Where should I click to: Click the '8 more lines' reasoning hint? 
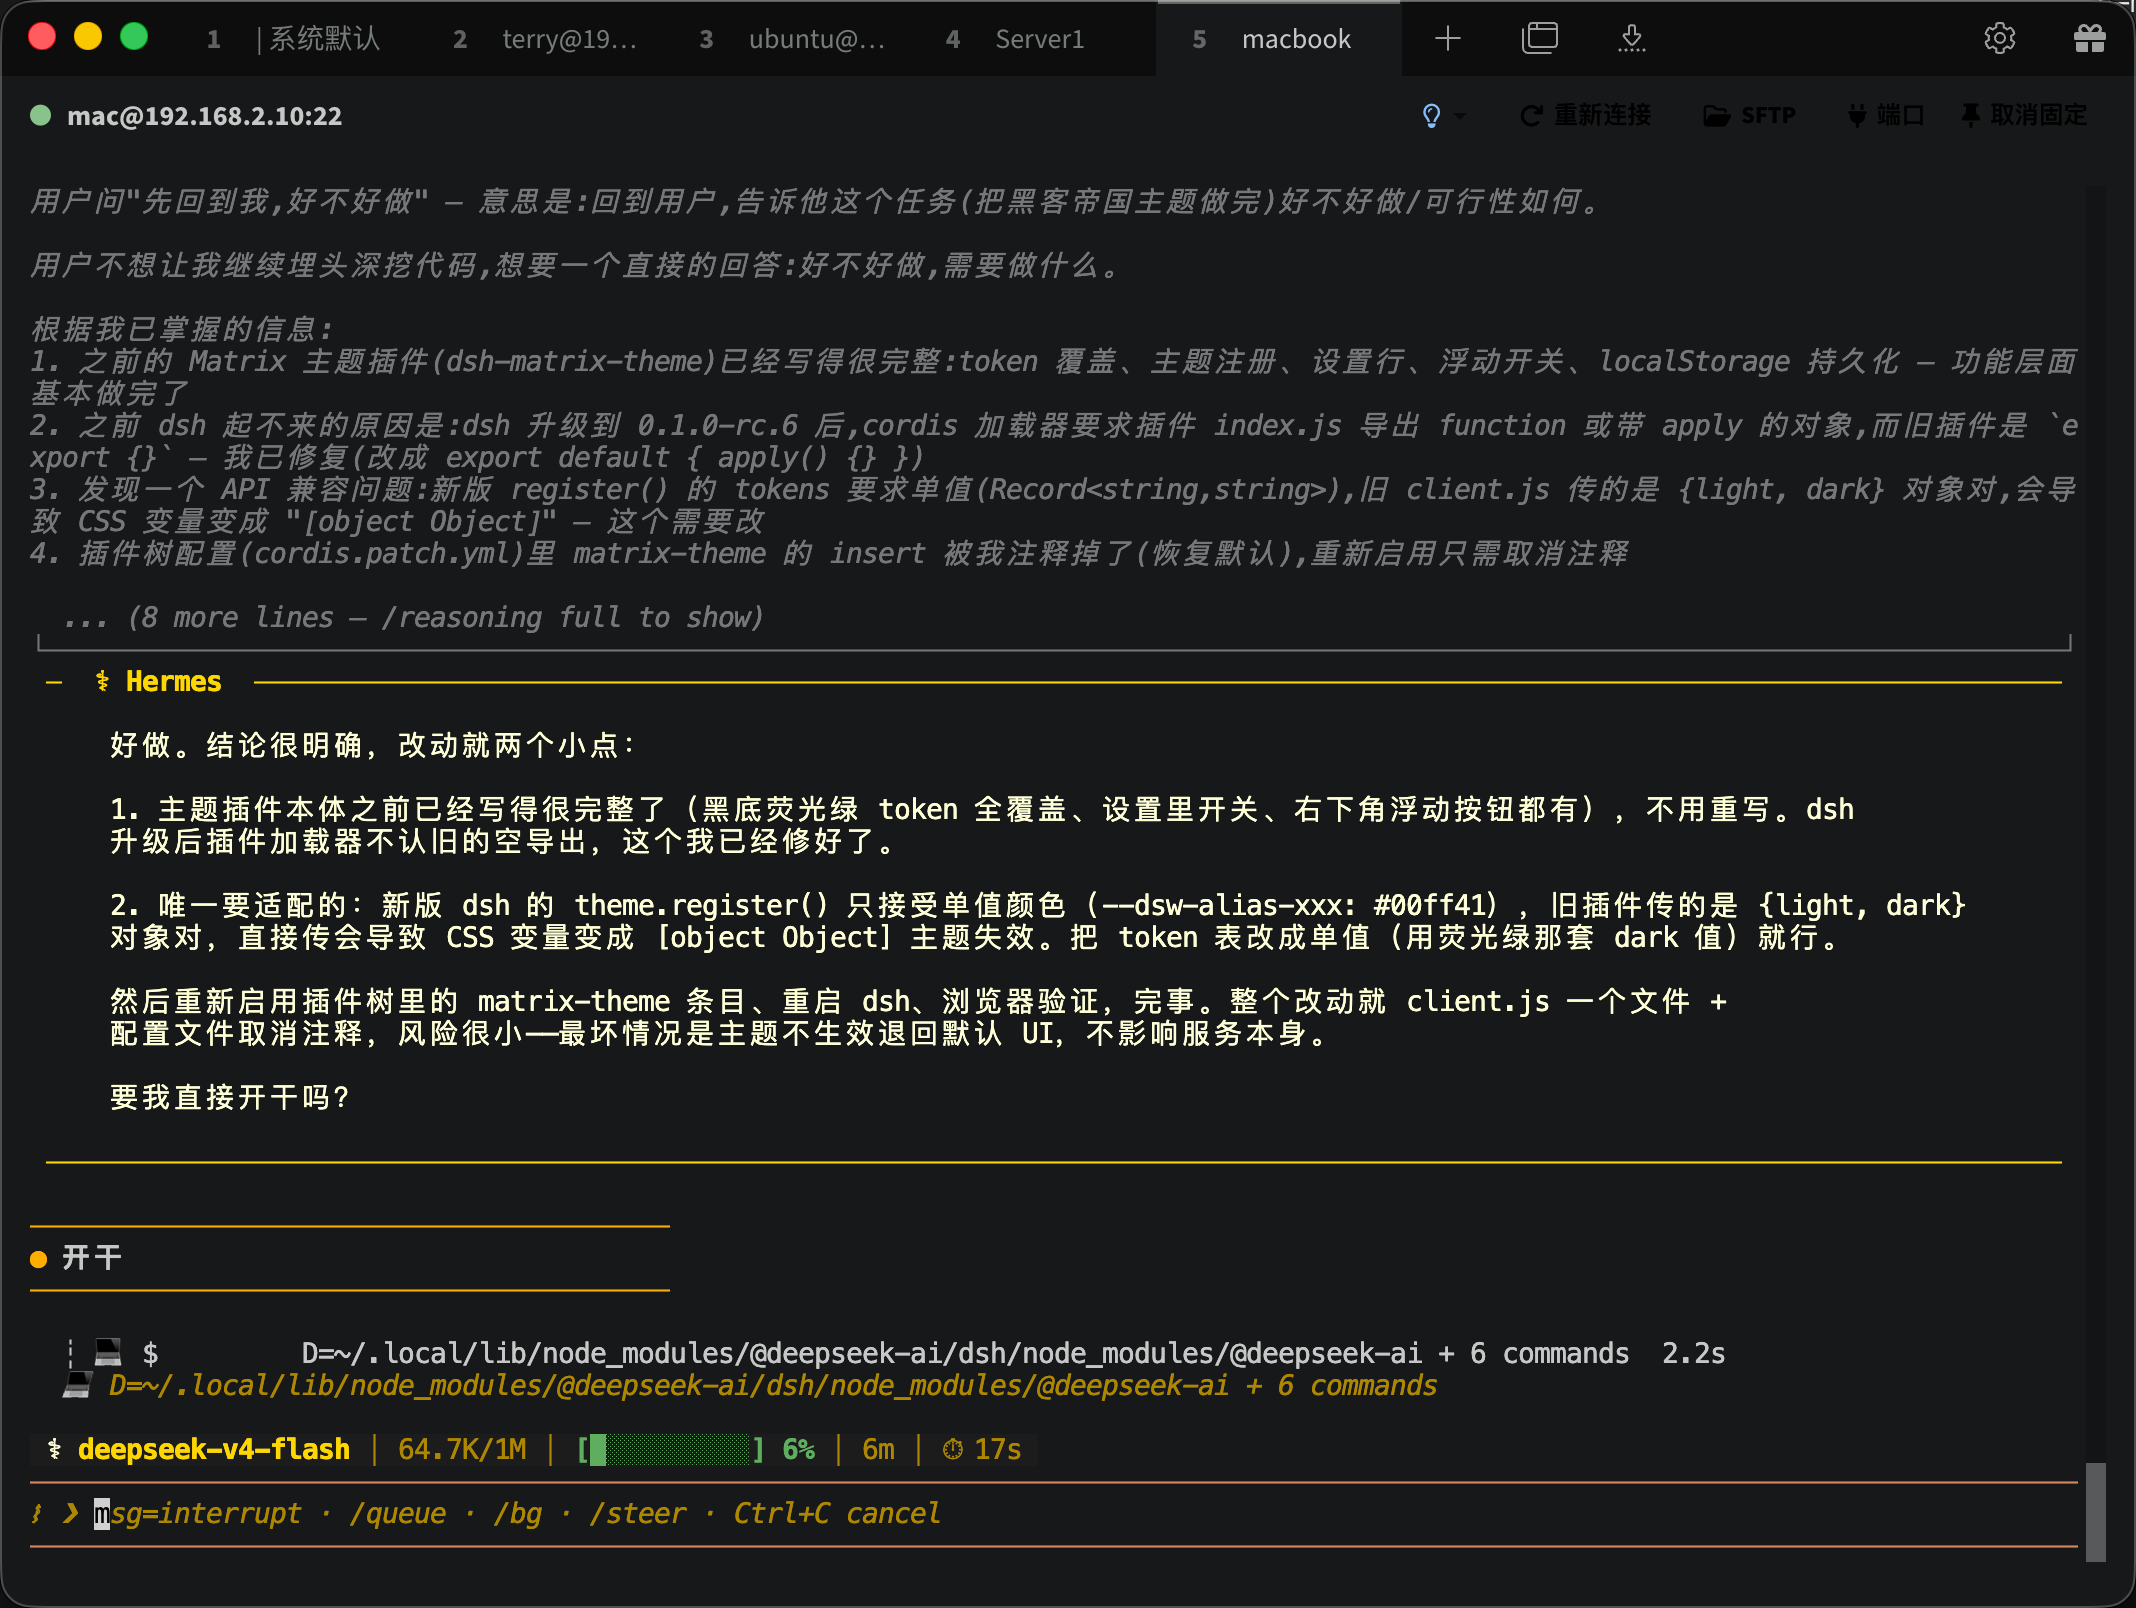tap(413, 618)
